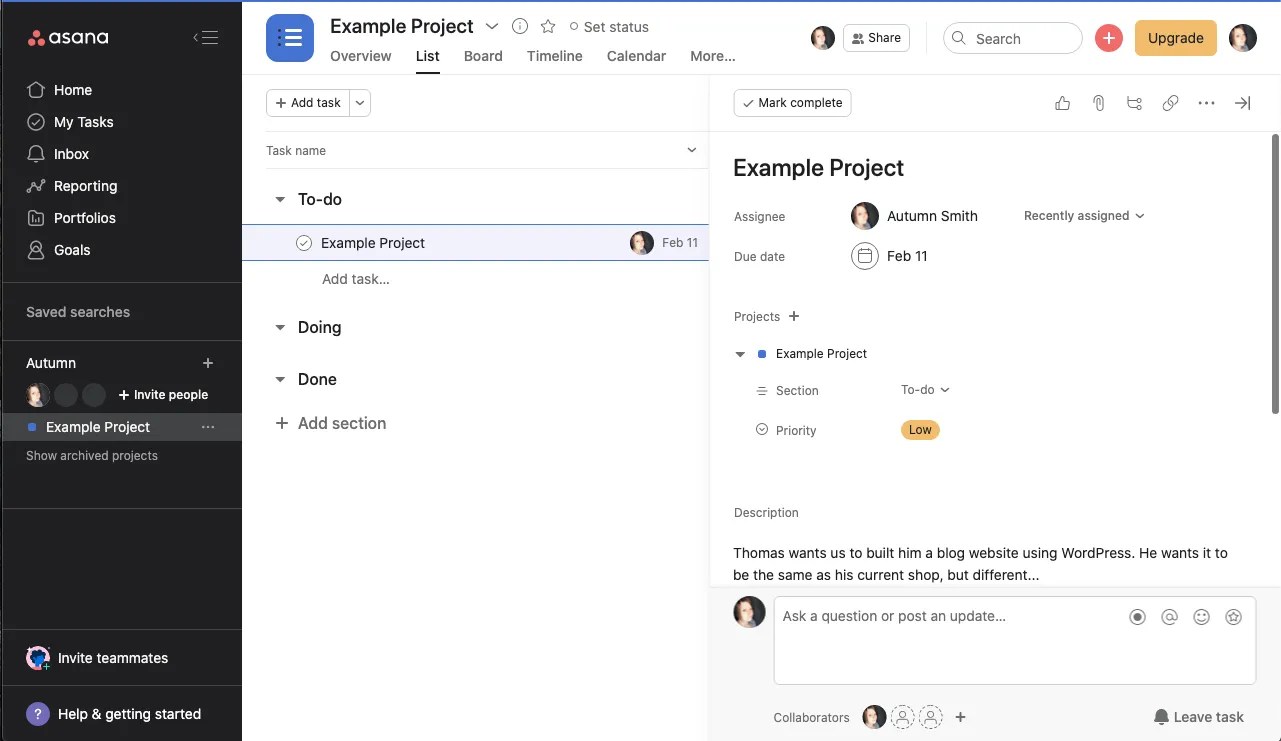Click the Upgrade button

point(1175,37)
